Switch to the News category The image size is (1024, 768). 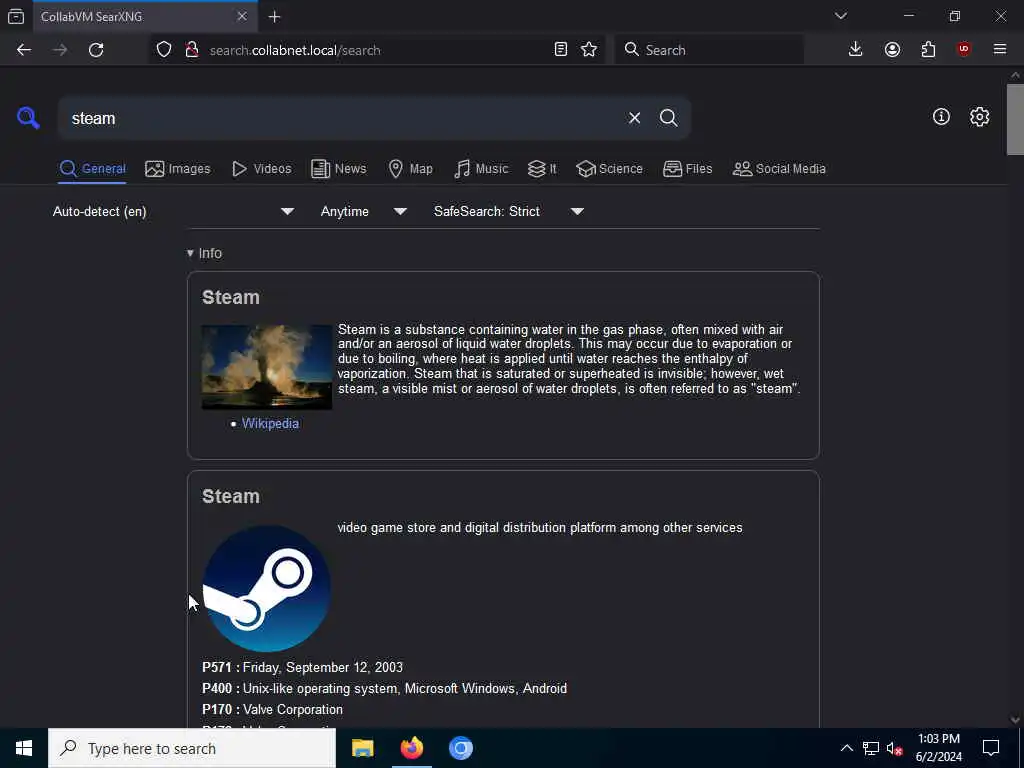(x=338, y=169)
